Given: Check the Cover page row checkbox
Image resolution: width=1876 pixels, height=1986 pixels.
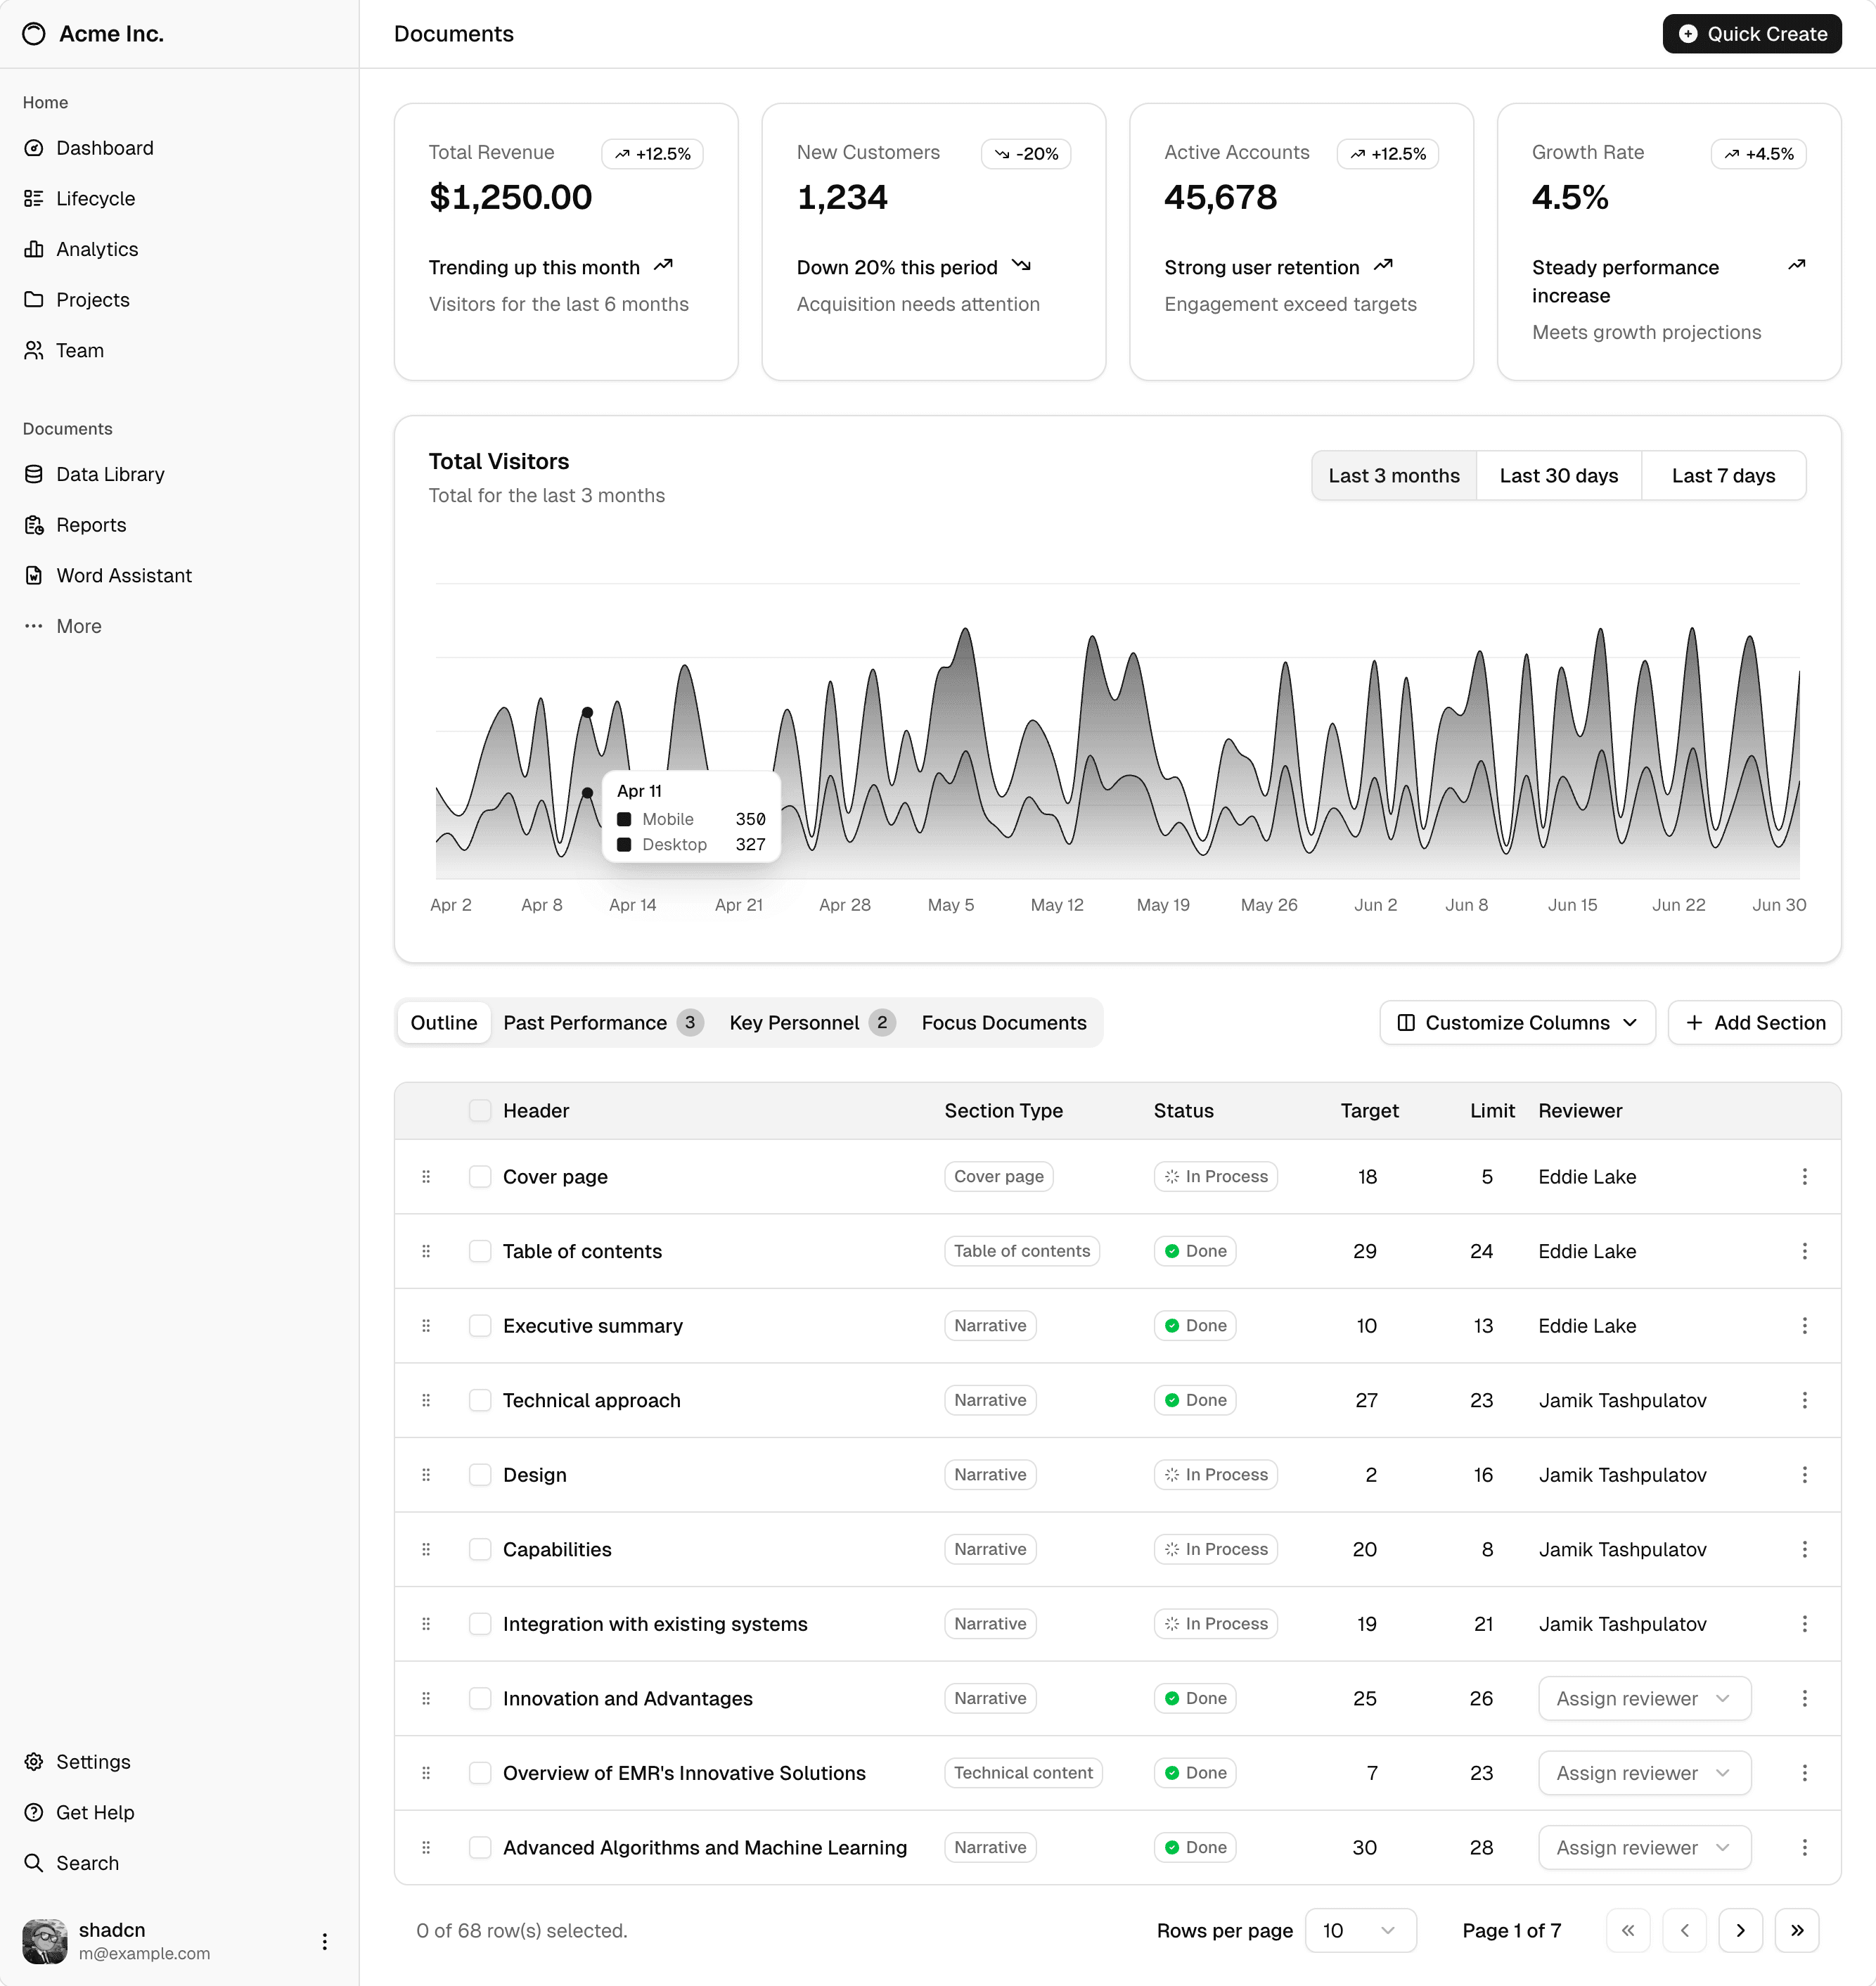Looking at the screenshot, I should (x=480, y=1176).
